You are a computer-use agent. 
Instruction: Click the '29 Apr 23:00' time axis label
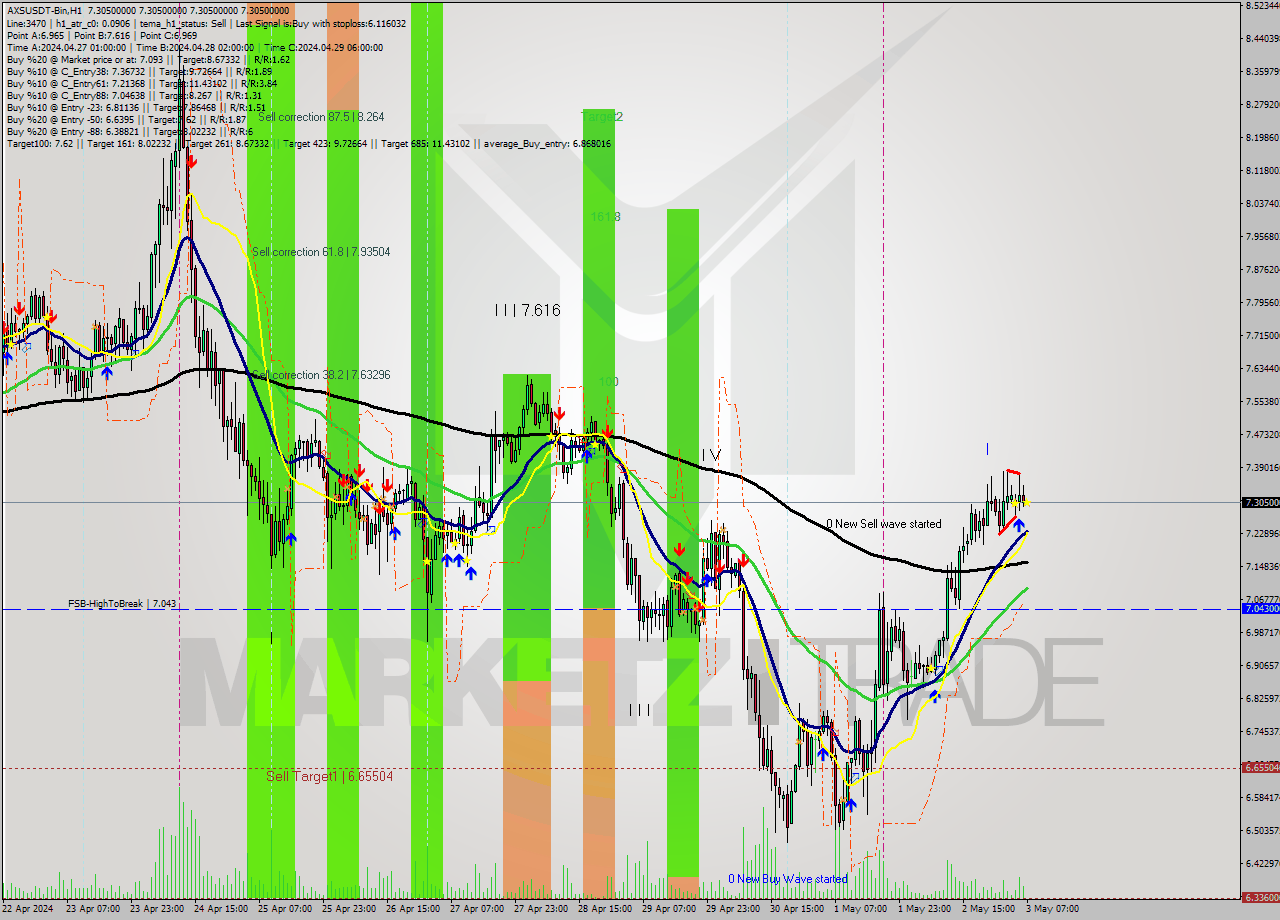(732, 909)
